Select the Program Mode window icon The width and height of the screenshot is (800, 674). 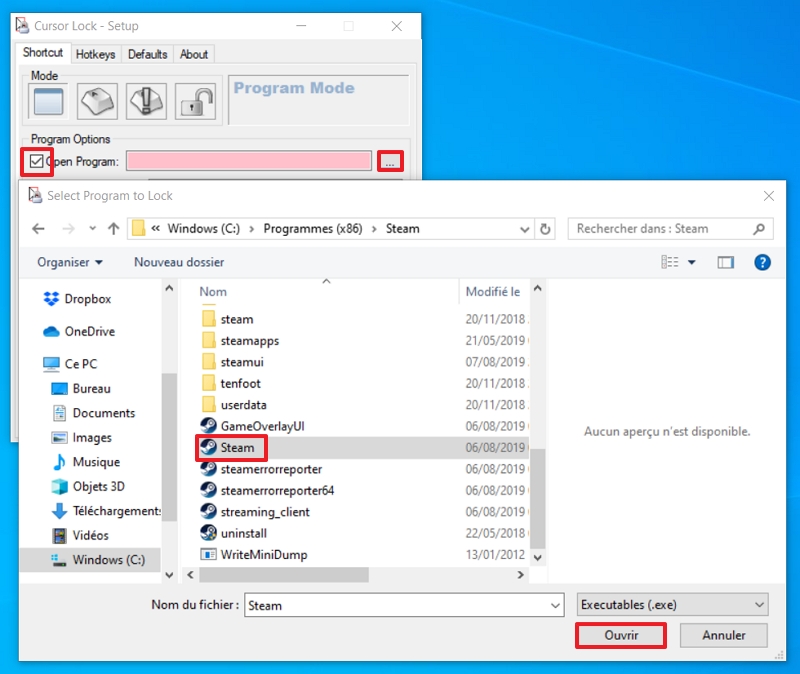[48, 100]
